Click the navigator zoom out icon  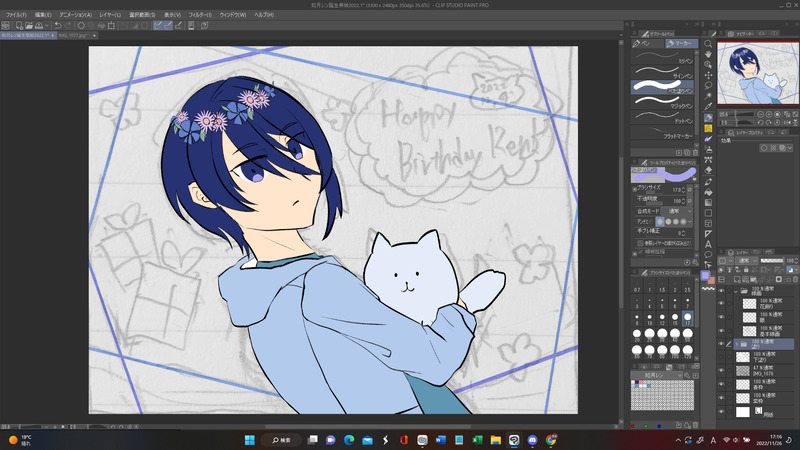760,114
